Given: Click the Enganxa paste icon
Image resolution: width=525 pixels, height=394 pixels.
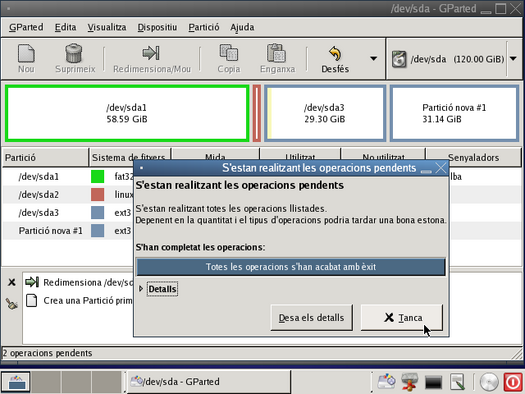Looking at the screenshot, I should (x=277, y=53).
